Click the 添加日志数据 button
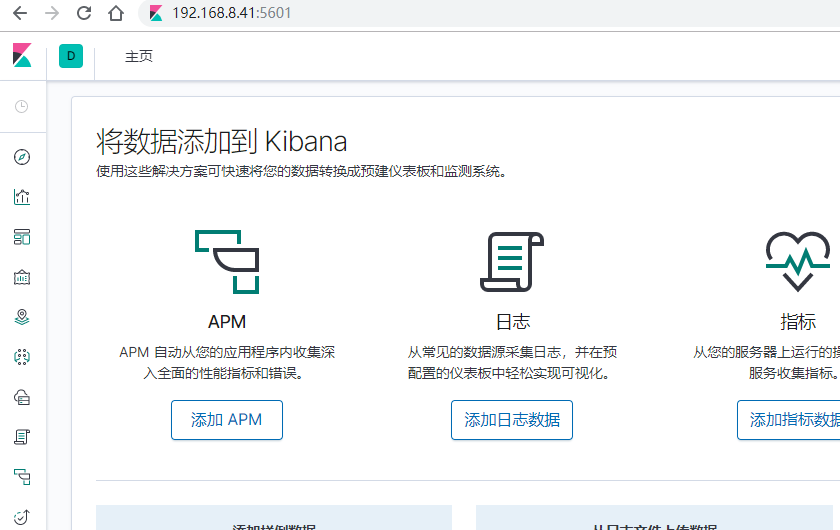This screenshot has height=530, width=840. click(x=512, y=420)
